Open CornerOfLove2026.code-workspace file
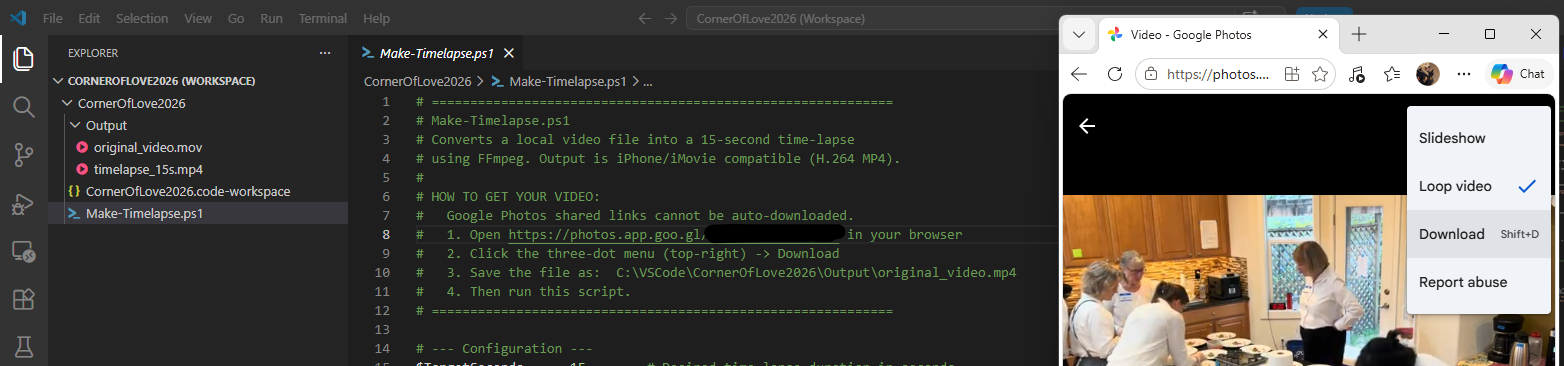The height and width of the screenshot is (366, 1564). (x=198, y=191)
